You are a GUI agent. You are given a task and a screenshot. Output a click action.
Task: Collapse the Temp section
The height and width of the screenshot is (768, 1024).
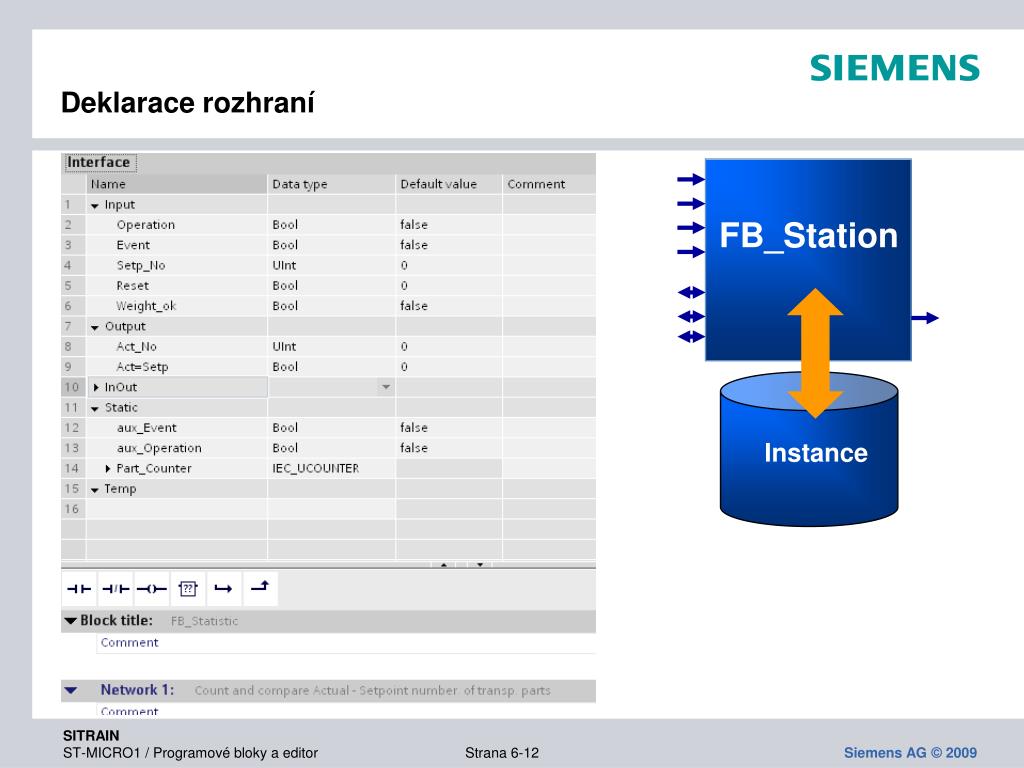(95, 490)
